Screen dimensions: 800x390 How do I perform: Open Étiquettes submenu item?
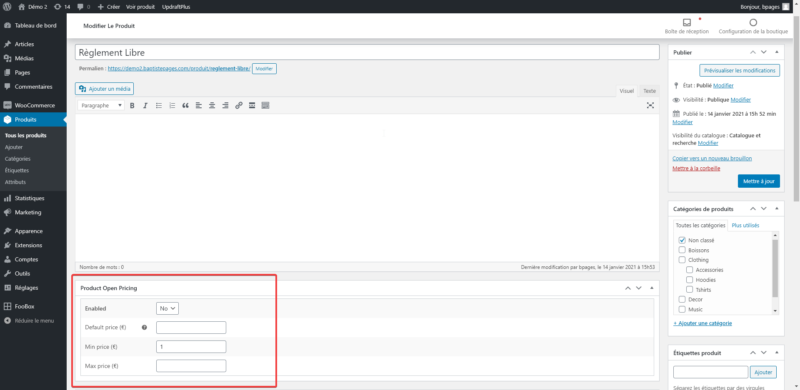pos(17,170)
